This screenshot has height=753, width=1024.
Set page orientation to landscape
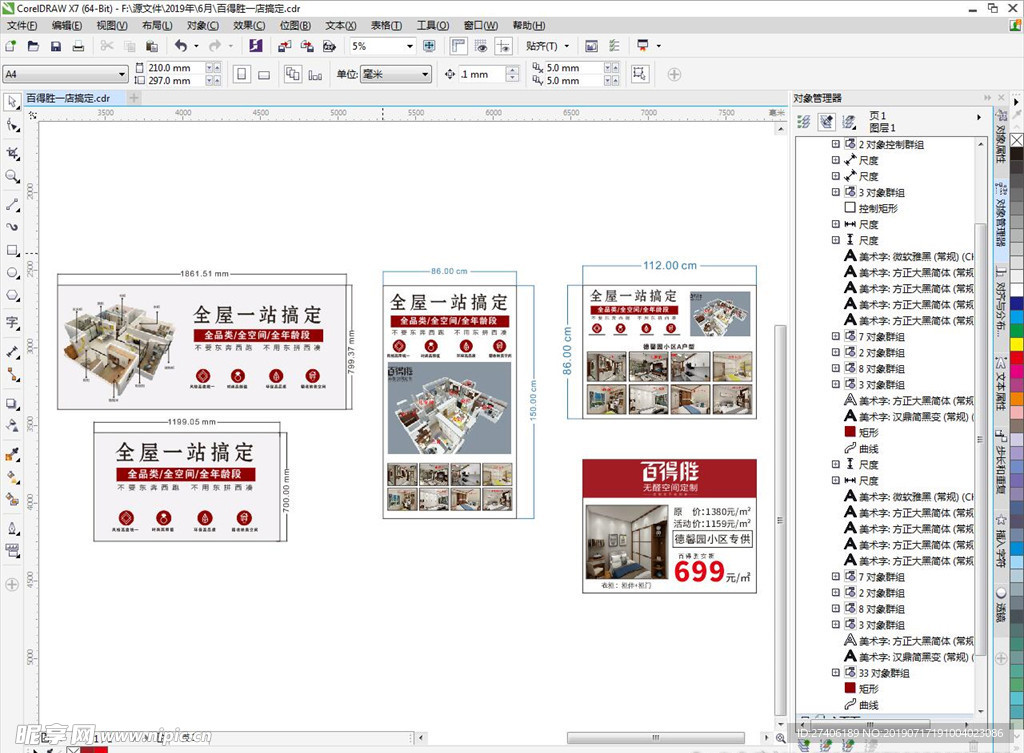coord(264,74)
